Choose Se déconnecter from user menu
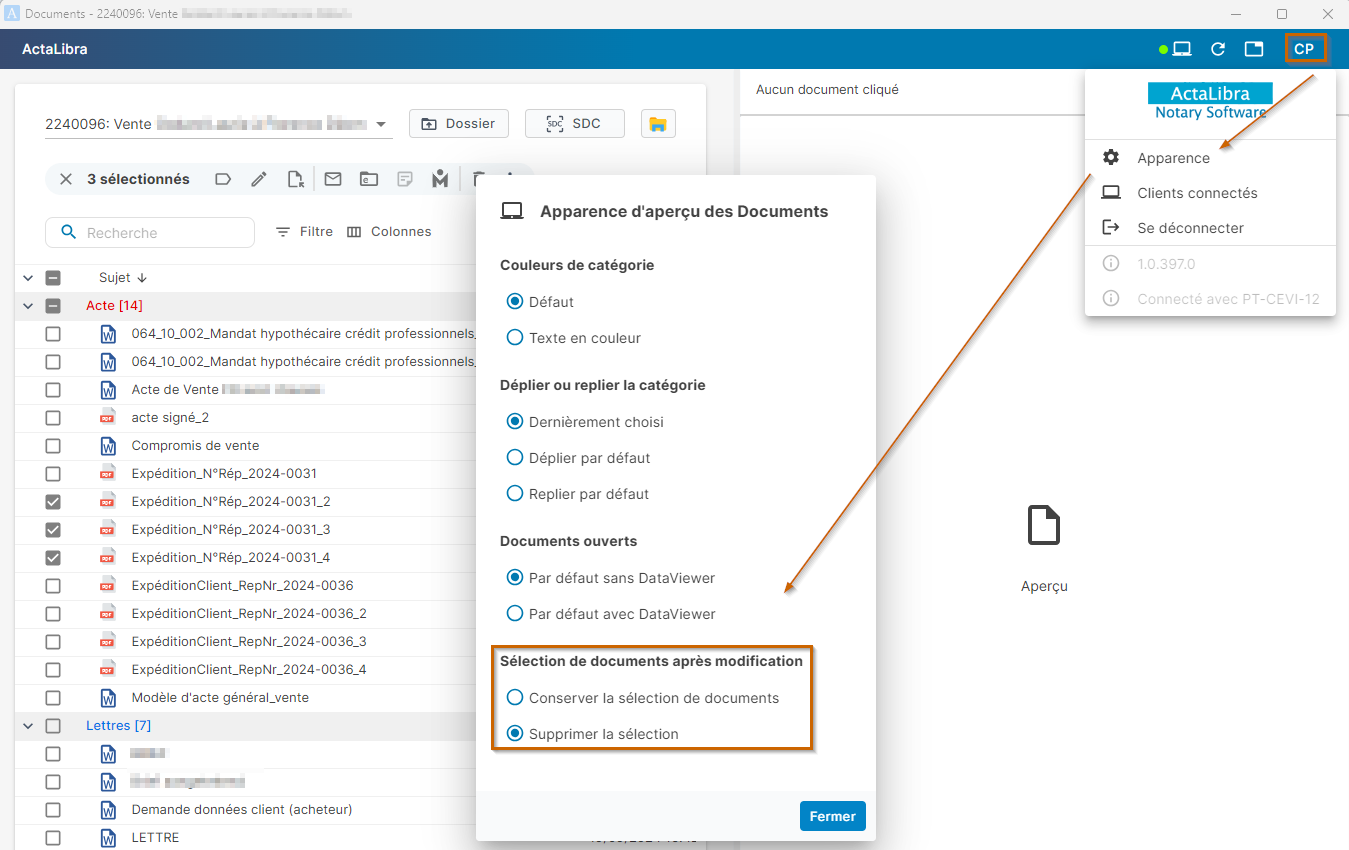Viewport: 1349px width, 850px height. [x=1210, y=228]
